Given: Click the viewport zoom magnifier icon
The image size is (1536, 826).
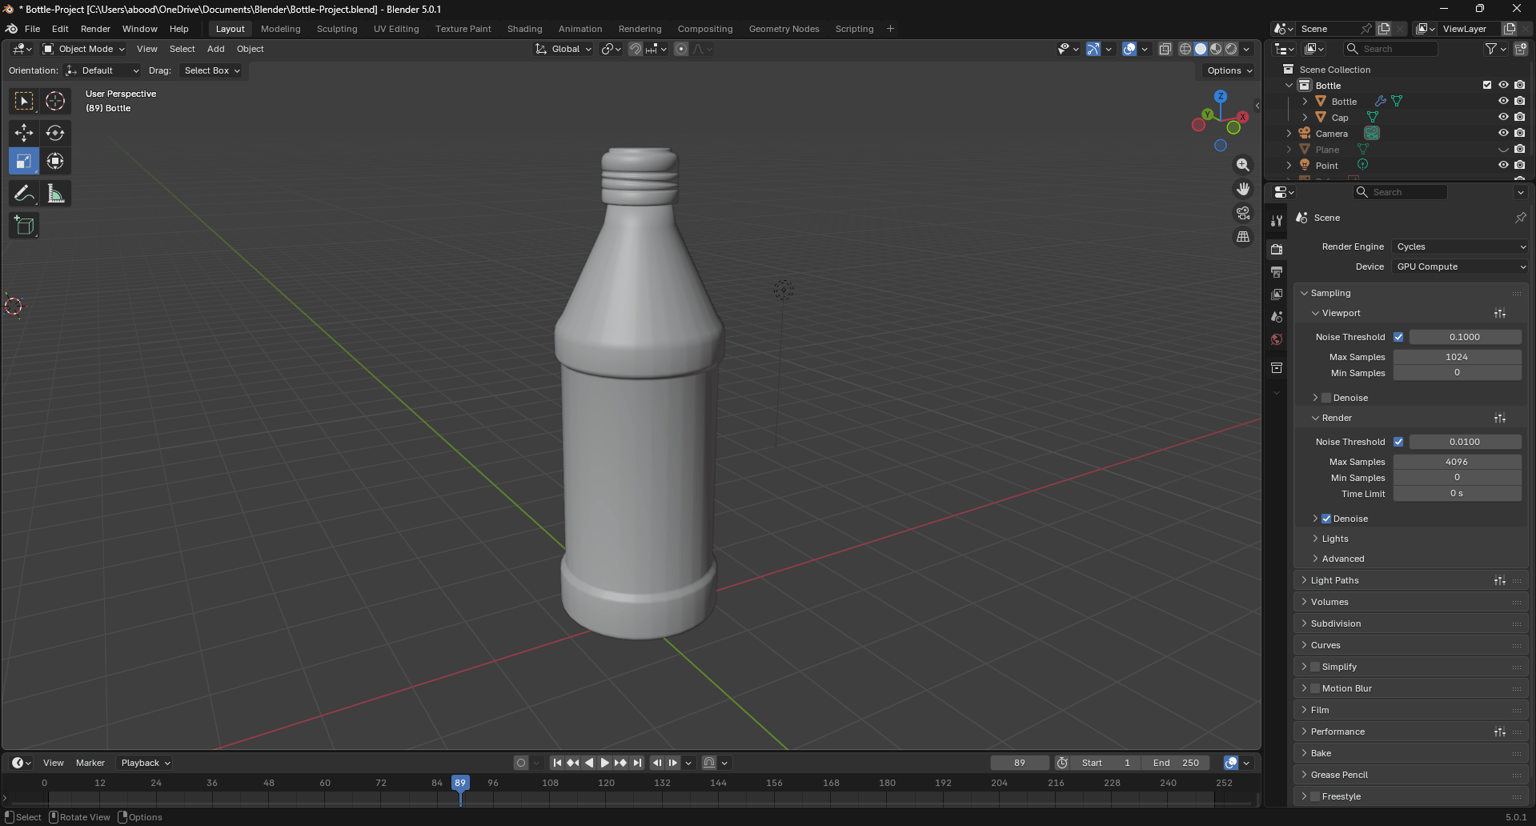Looking at the screenshot, I should (1243, 165).
